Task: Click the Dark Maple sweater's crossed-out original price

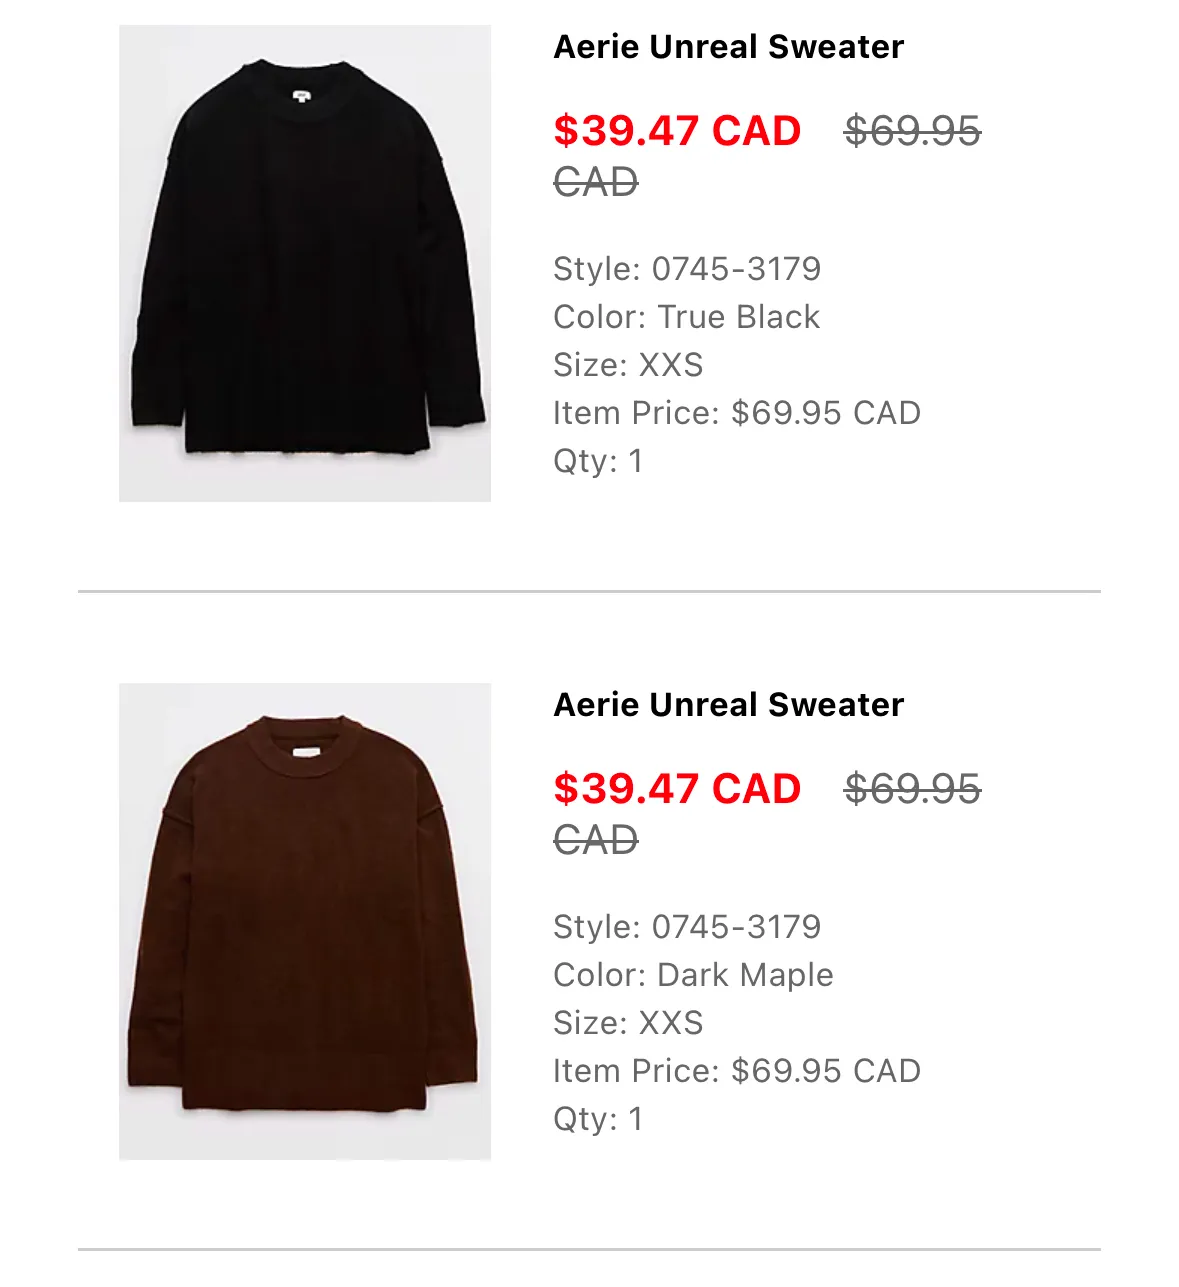Action: point(912,789)
